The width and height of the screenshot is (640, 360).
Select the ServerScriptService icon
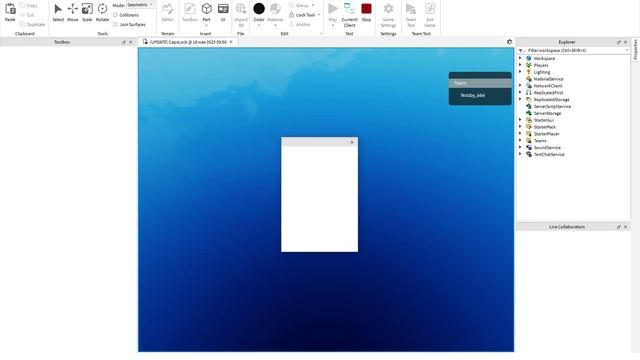(x=529, y=106)
